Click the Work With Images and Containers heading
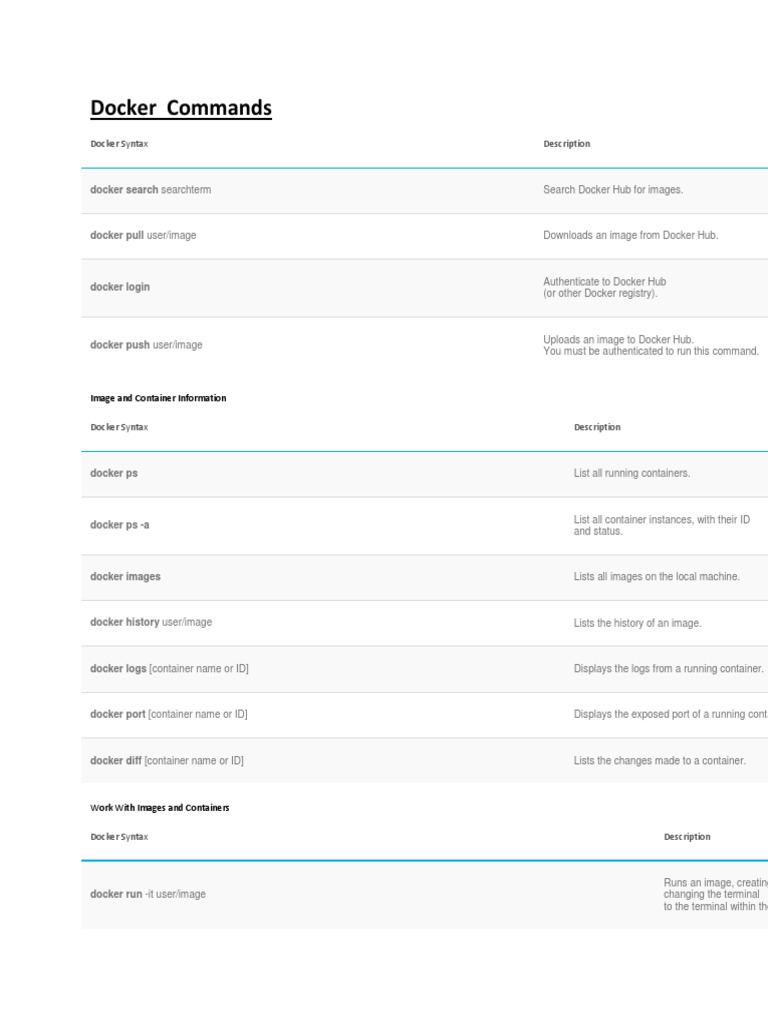Image resolution: width=768 pixels, height=1024 pixels. 160,807
